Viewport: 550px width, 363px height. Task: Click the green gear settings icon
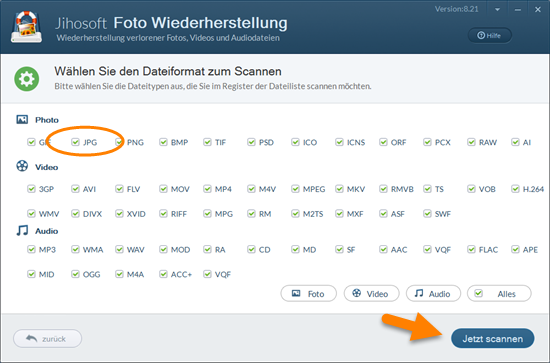pyautogui.click(x=27, y=79)
